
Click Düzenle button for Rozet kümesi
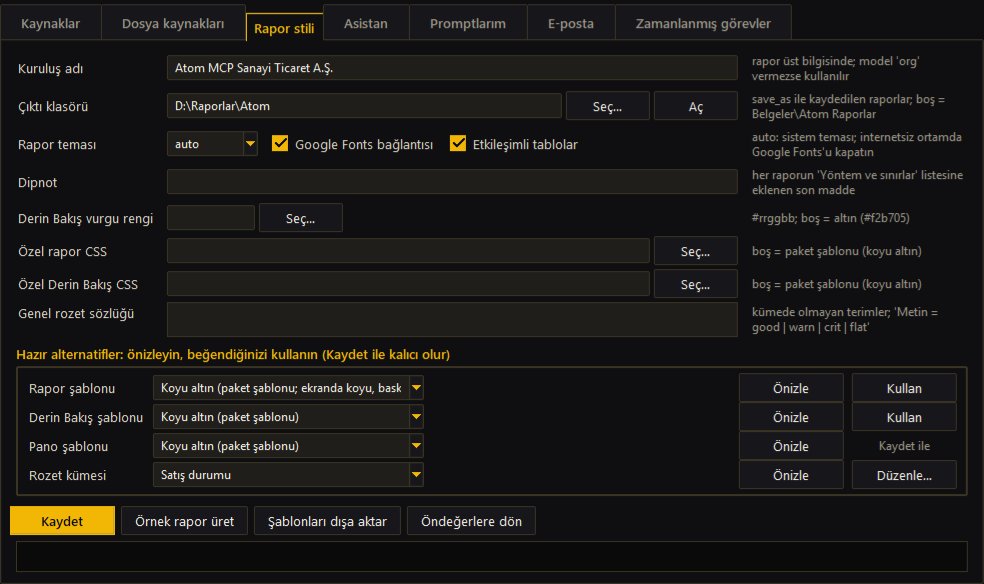point(904,475)
